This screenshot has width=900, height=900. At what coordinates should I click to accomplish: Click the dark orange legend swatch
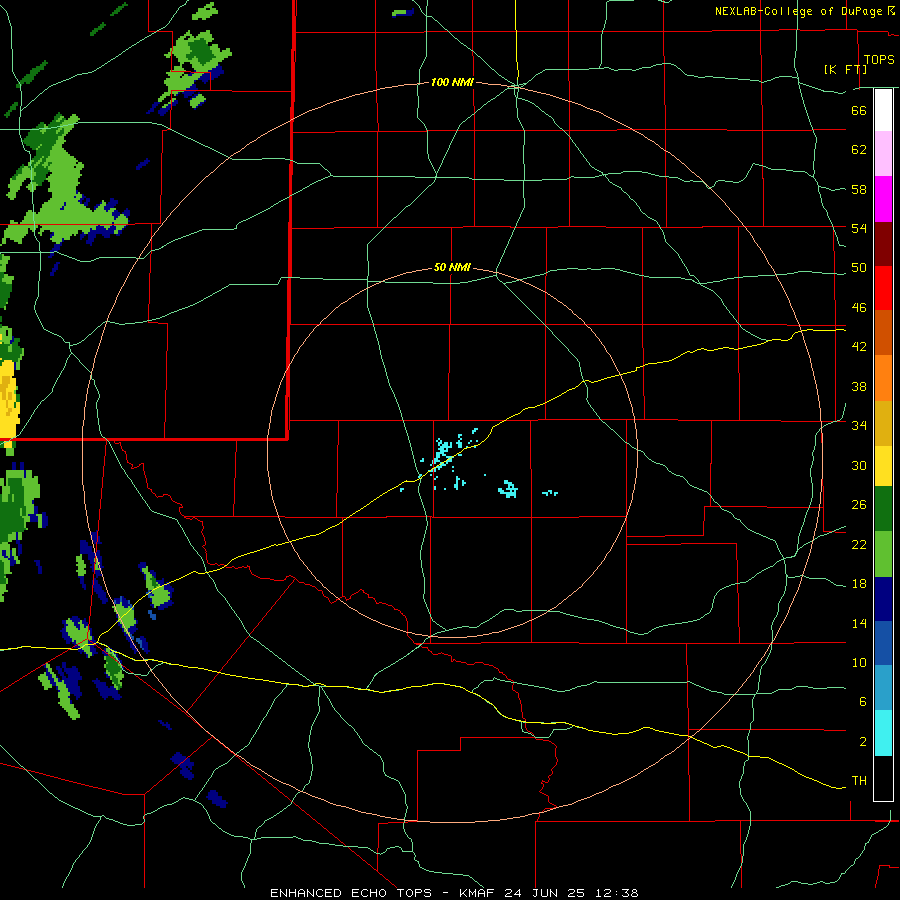click(x=883, y=333)
